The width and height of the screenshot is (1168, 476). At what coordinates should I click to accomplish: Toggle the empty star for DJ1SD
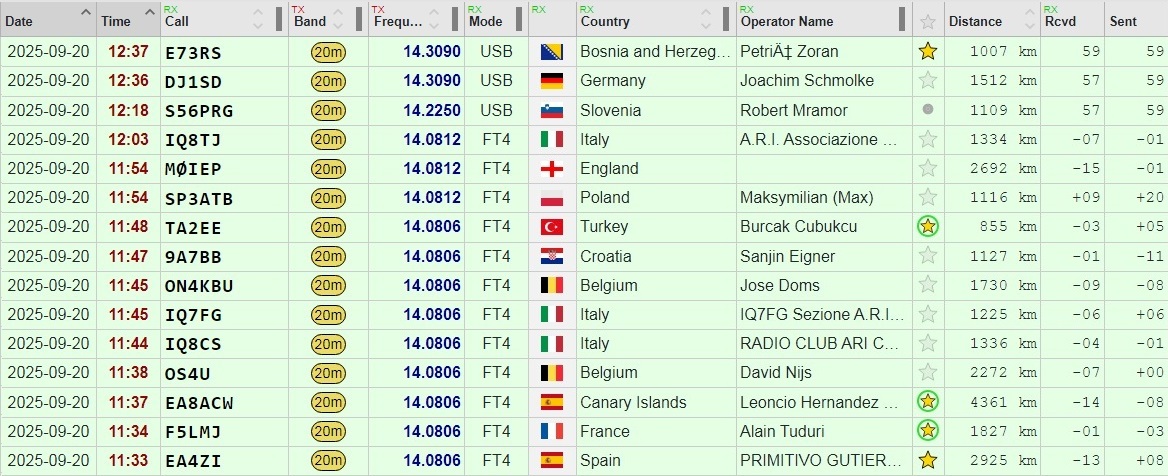[x=928, y=81]
